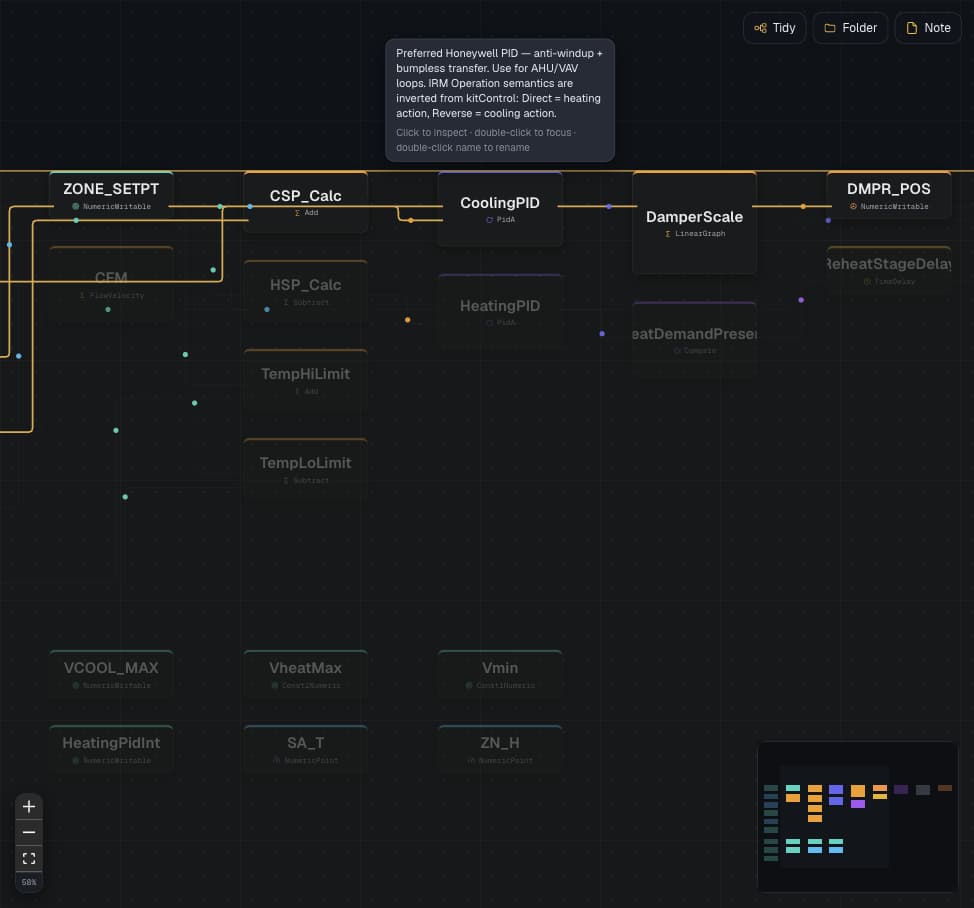Click the DMPR_POS output node

(889, 195)
